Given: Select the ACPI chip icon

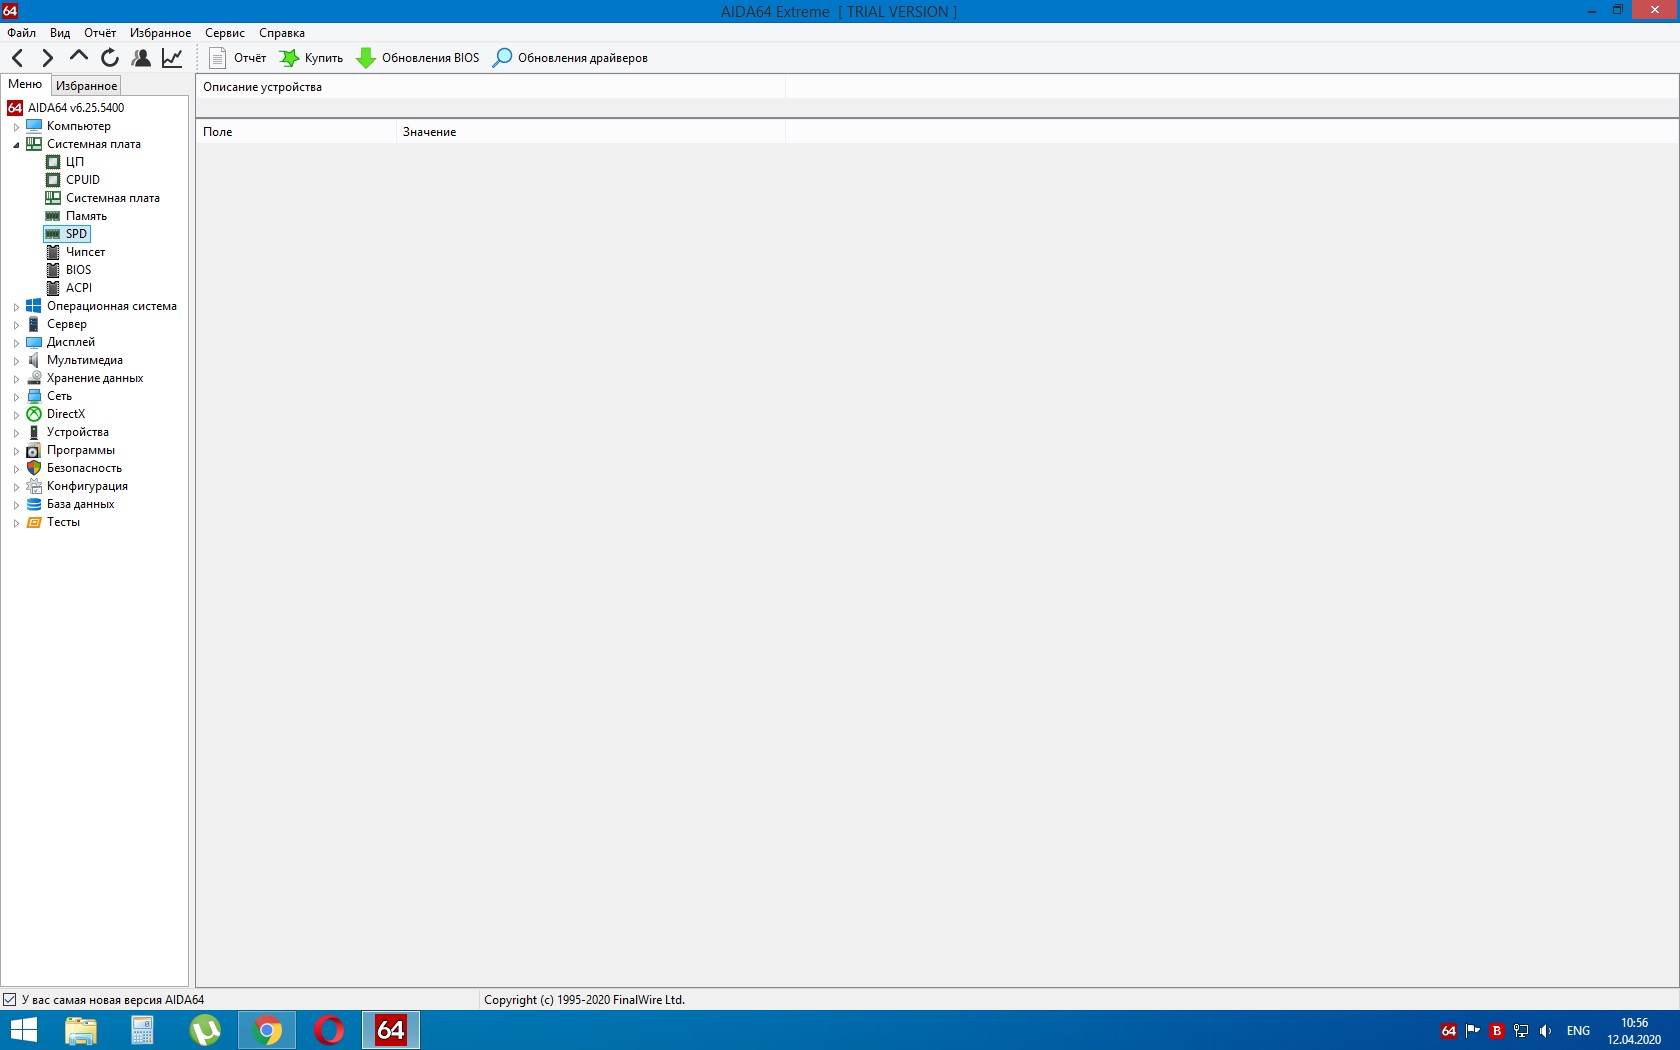Looking at the screenshot, I should click(x=53, y=288).
